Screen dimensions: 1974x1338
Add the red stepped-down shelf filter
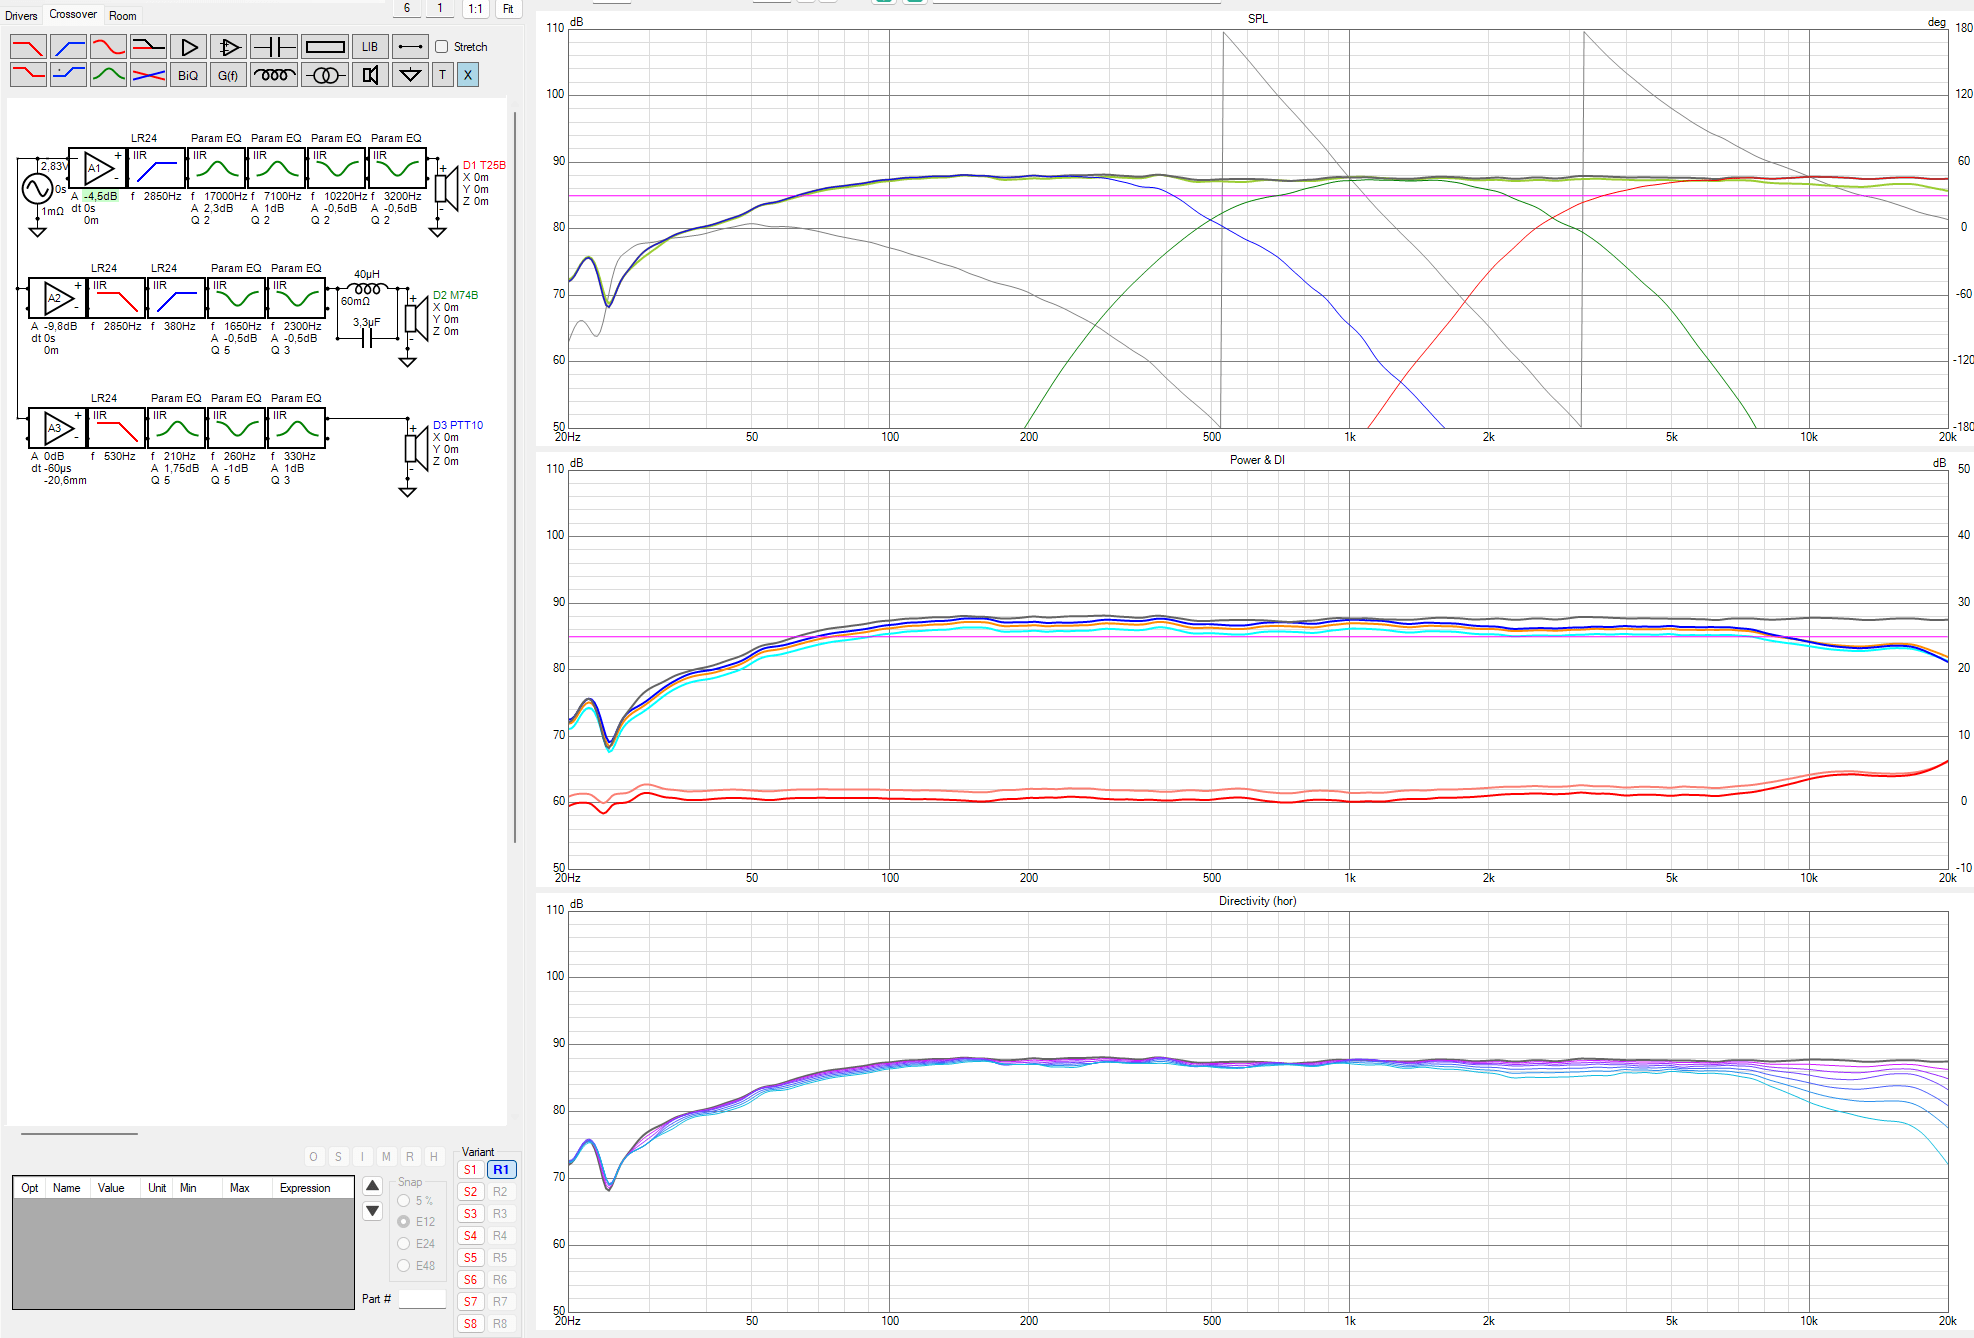coord(28,75)
